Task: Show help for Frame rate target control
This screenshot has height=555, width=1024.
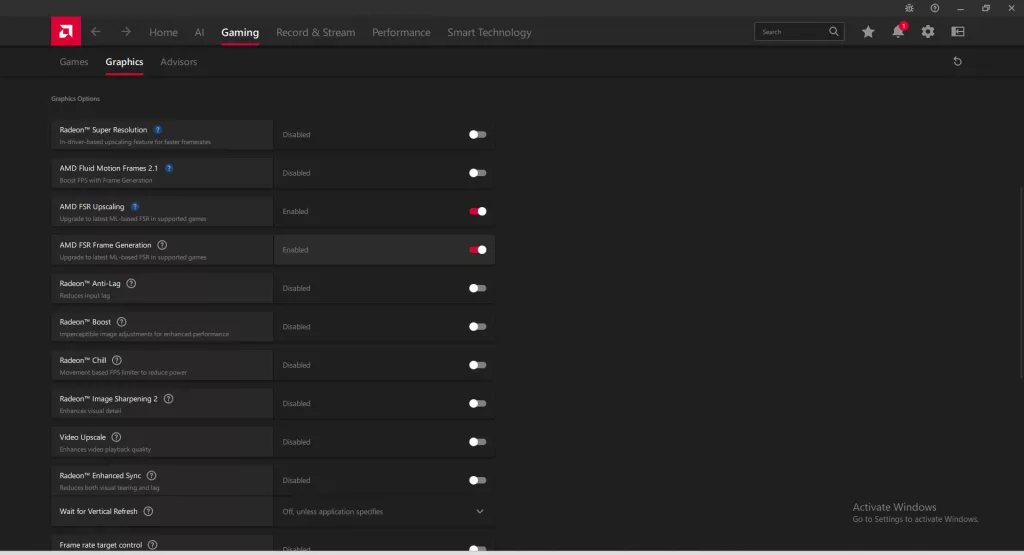Action: tap(152, 545)
